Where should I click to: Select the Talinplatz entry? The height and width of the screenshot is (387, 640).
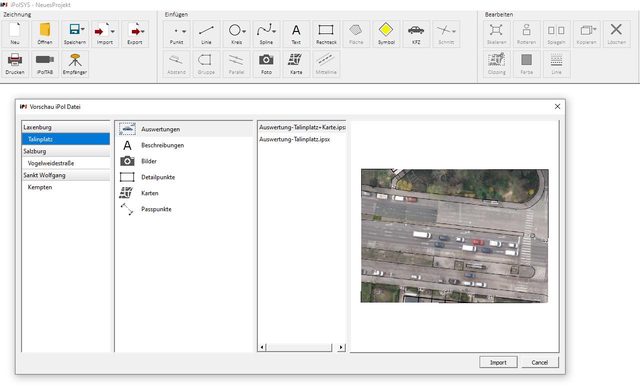coord(66,139)
